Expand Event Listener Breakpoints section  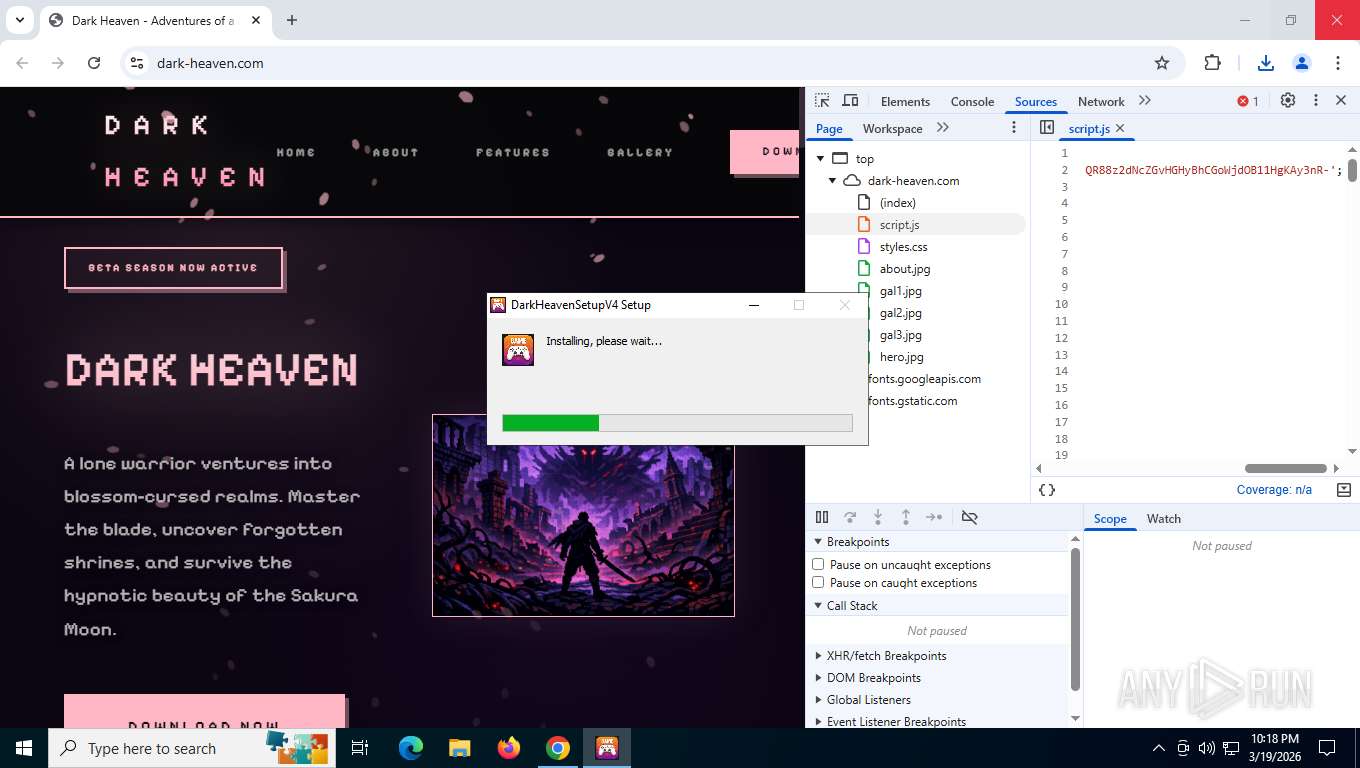tap(818, 722)
